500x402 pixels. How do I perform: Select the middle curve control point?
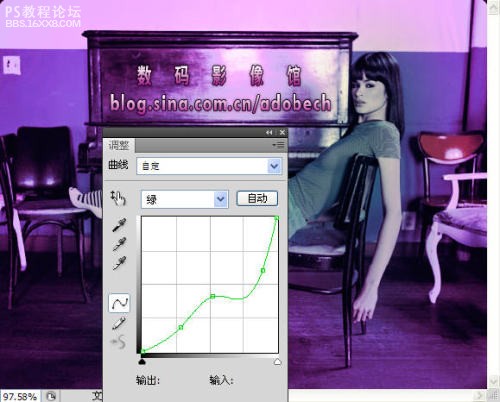pyautogui.click(x=213, y=296)
